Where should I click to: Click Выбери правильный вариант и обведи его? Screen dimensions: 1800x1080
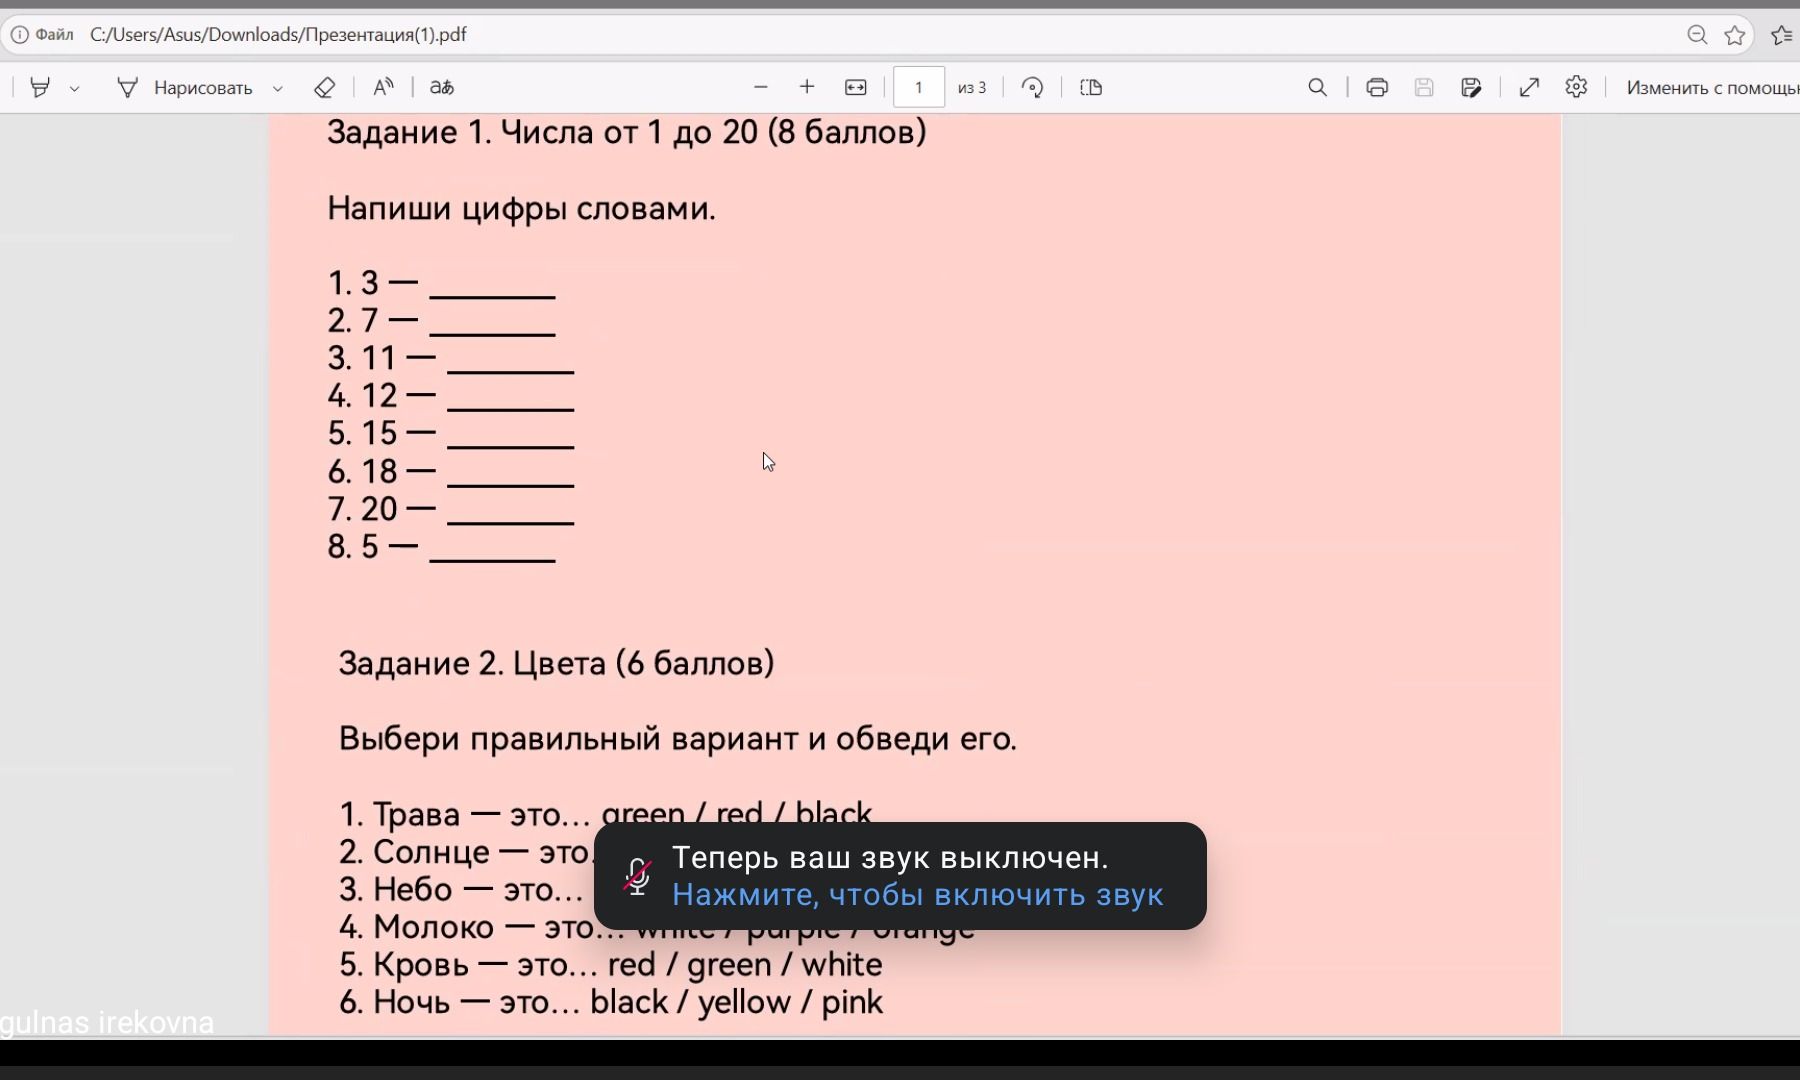click(677, 739)
